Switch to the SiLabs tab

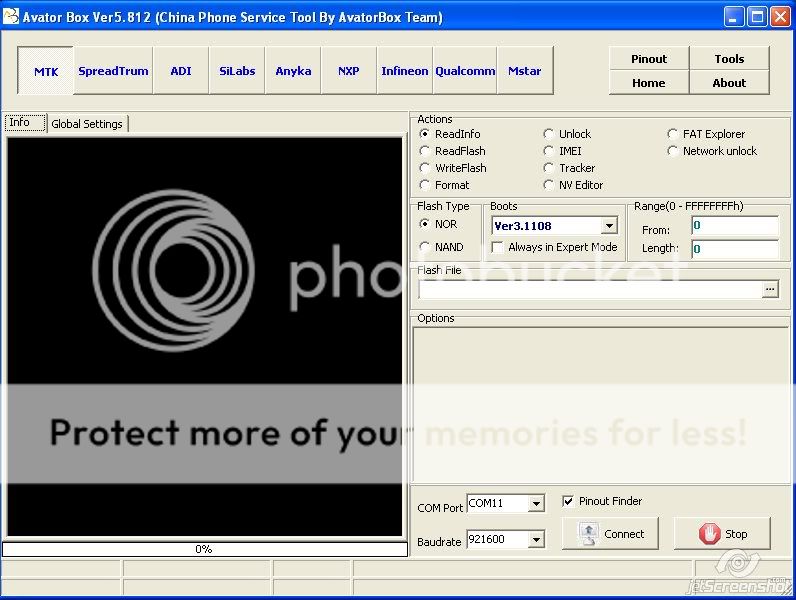[x=237, y=71]
